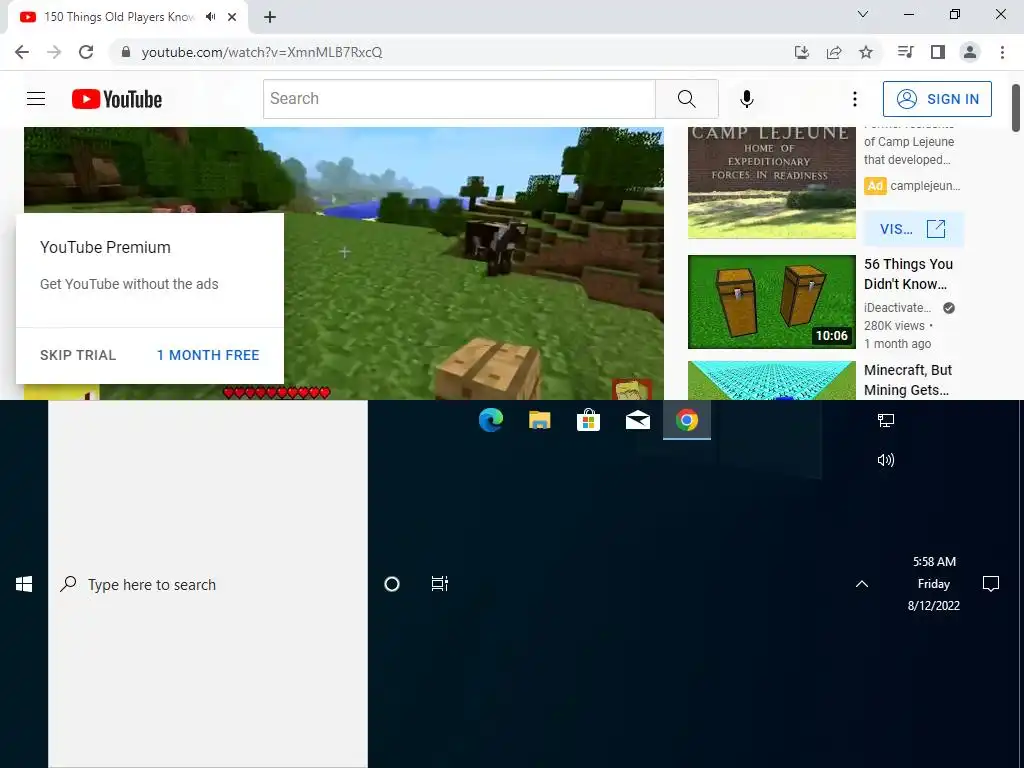The height and width of the screenshot is (768, 1024).
Task: Open a new tab
Action: pos(270,17)
